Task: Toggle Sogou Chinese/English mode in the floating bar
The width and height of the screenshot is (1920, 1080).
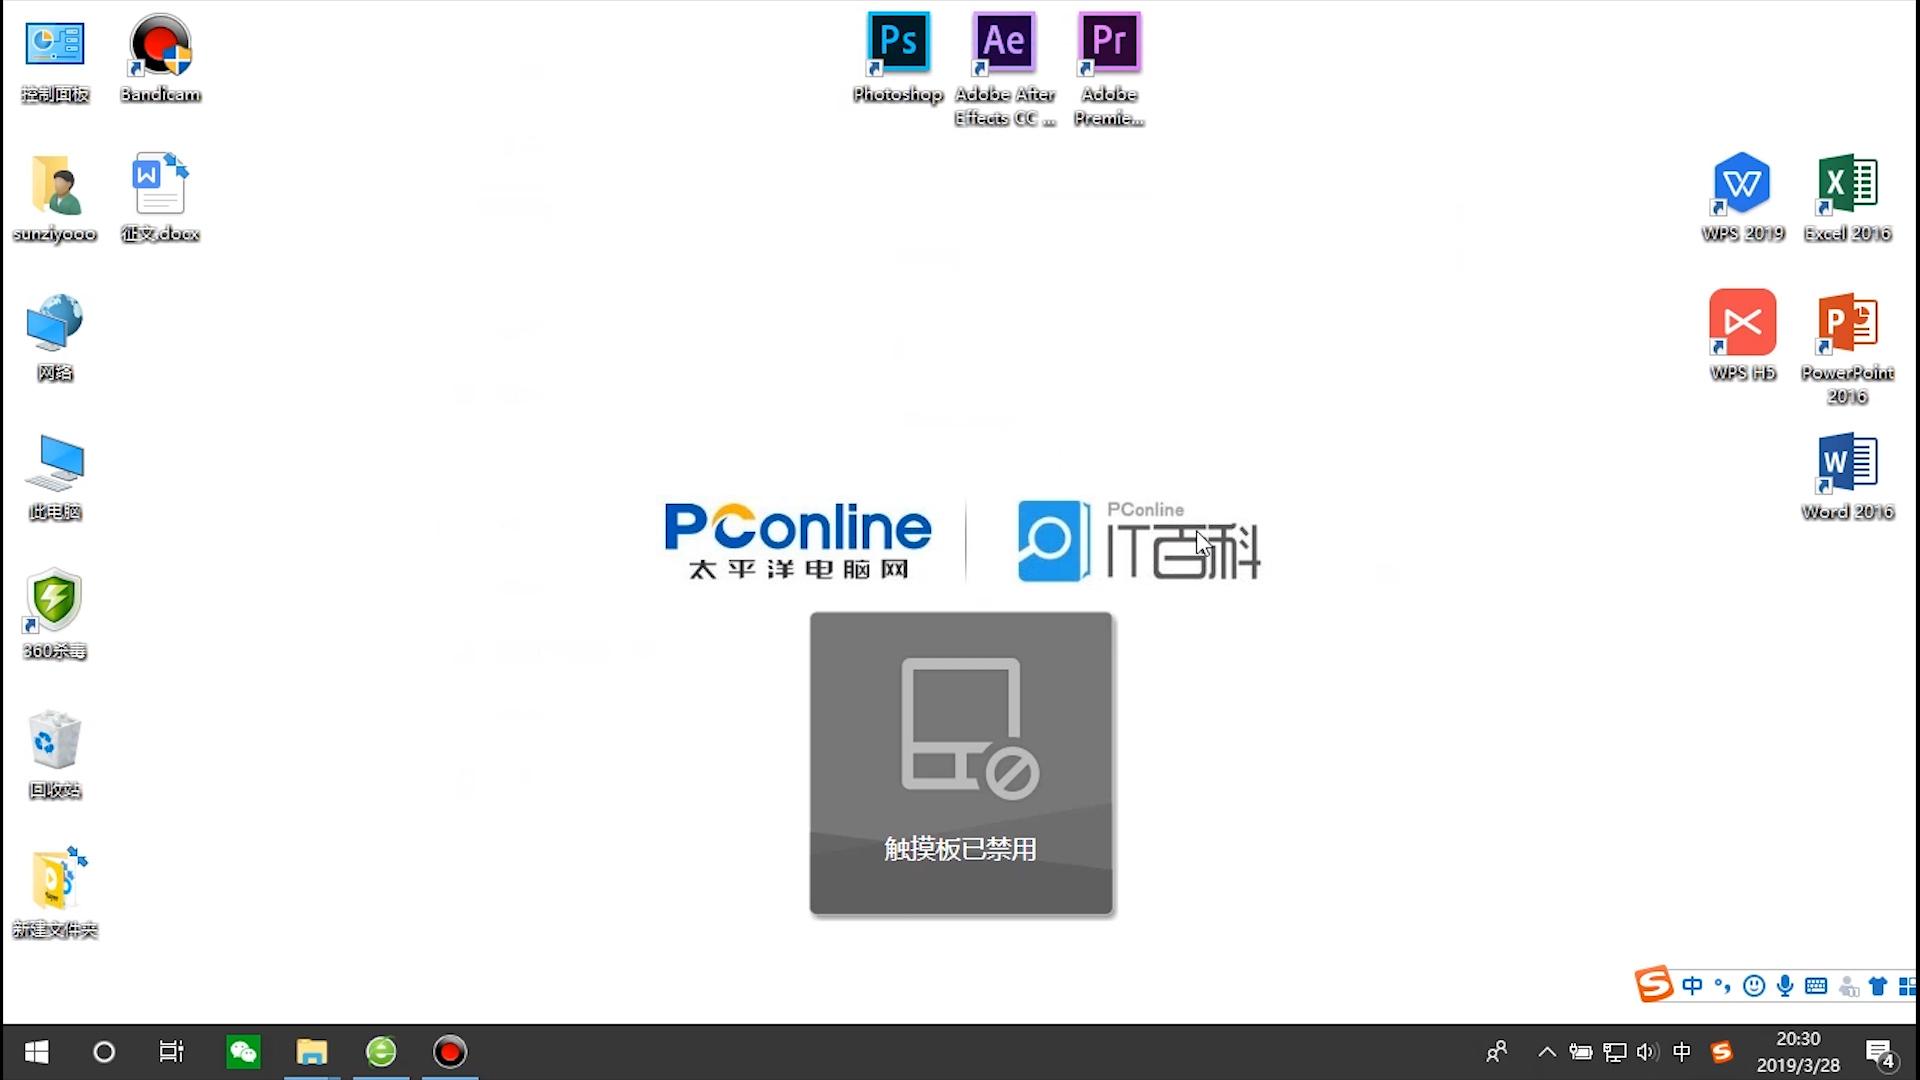Action: pos(1692,986)
